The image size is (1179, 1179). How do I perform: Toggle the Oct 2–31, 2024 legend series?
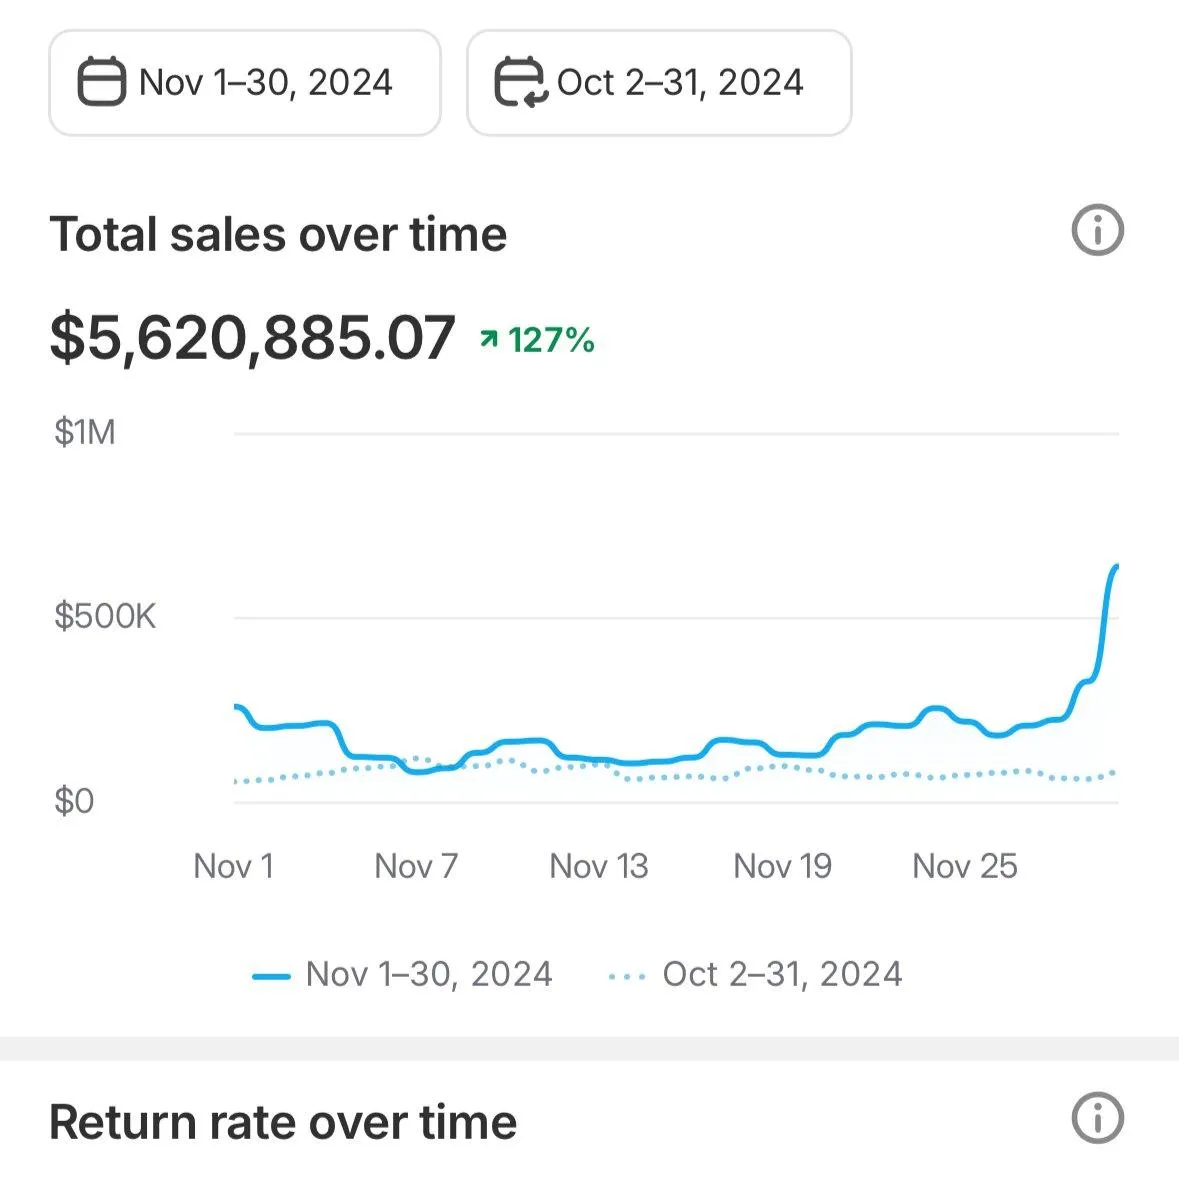[782, 974]
